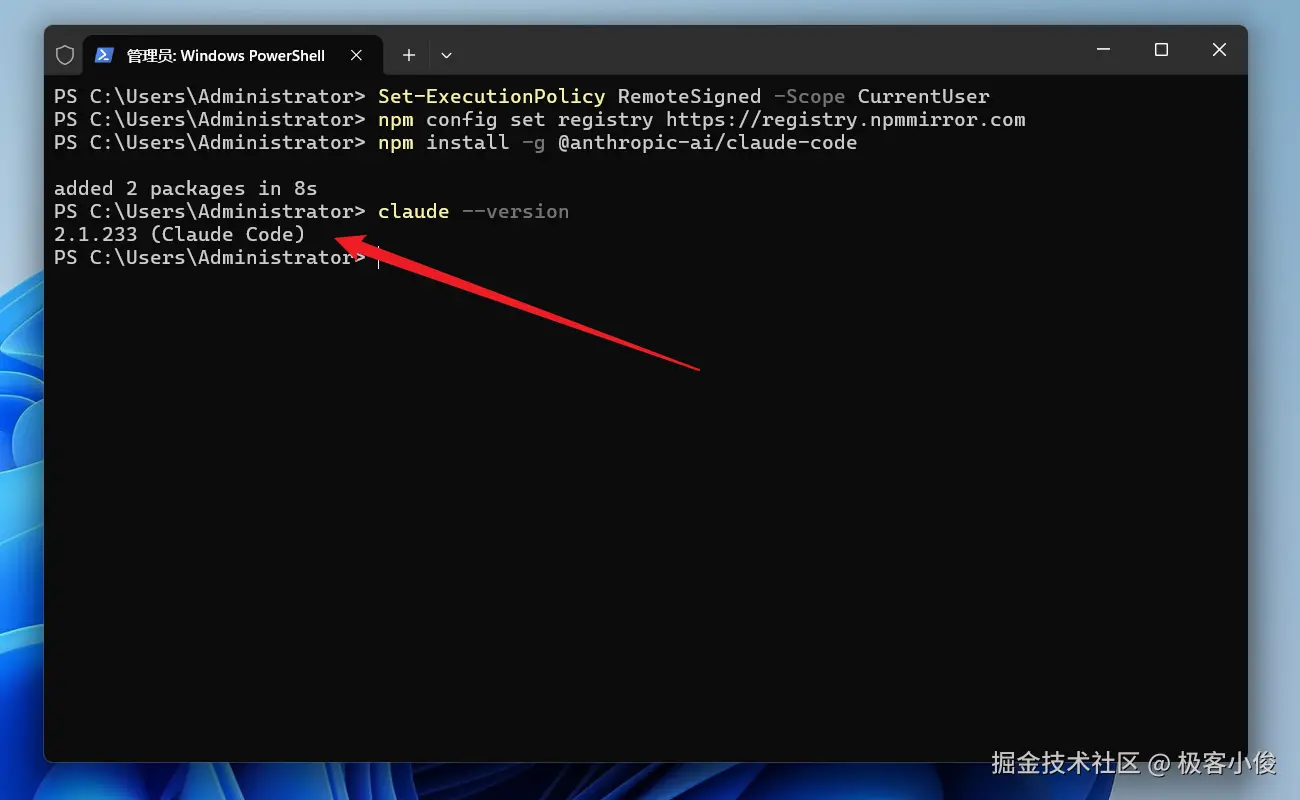Click the CurrentUser value text
Viewport: 1300px width, 800px height.
coord(923,97)
